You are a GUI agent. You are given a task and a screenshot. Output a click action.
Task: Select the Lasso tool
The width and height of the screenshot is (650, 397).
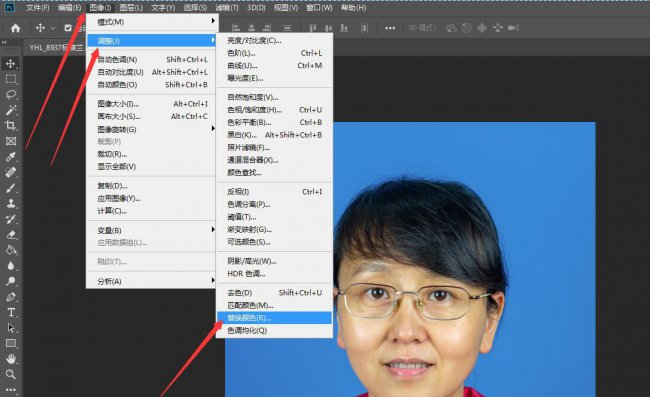click(x=11, y=94)
